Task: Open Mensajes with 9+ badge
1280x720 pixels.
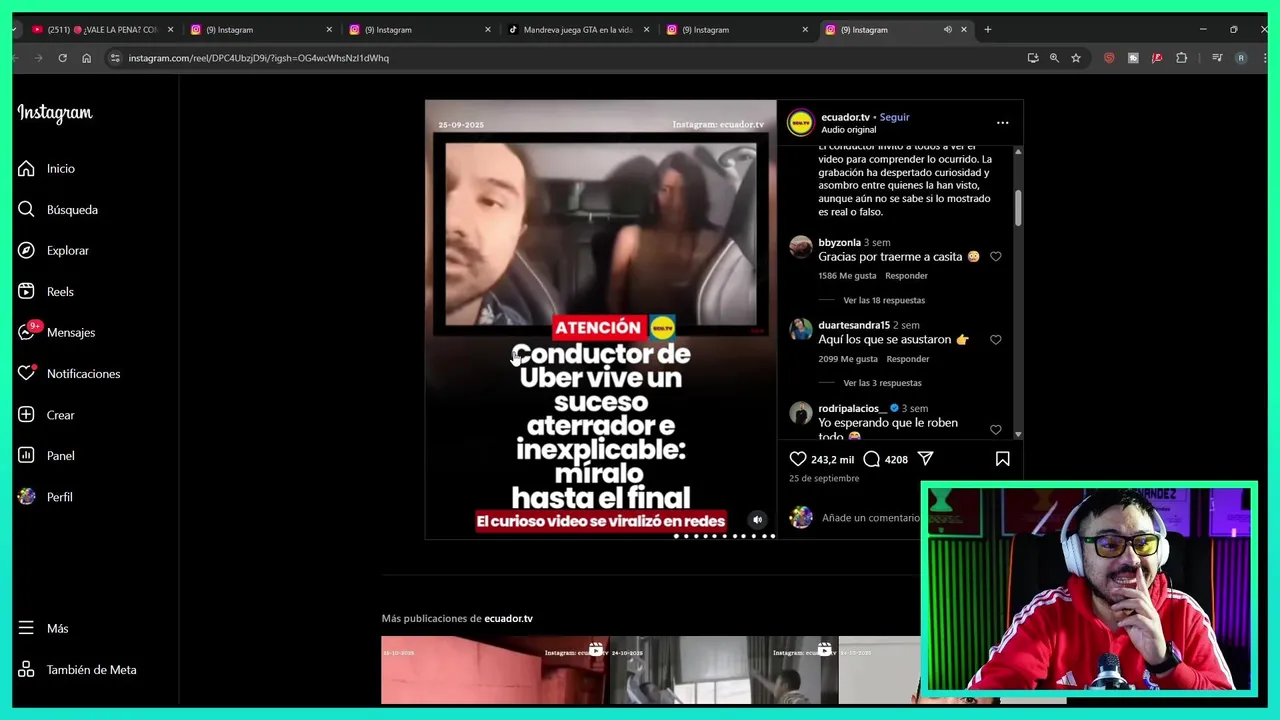Action: (56, 332)
